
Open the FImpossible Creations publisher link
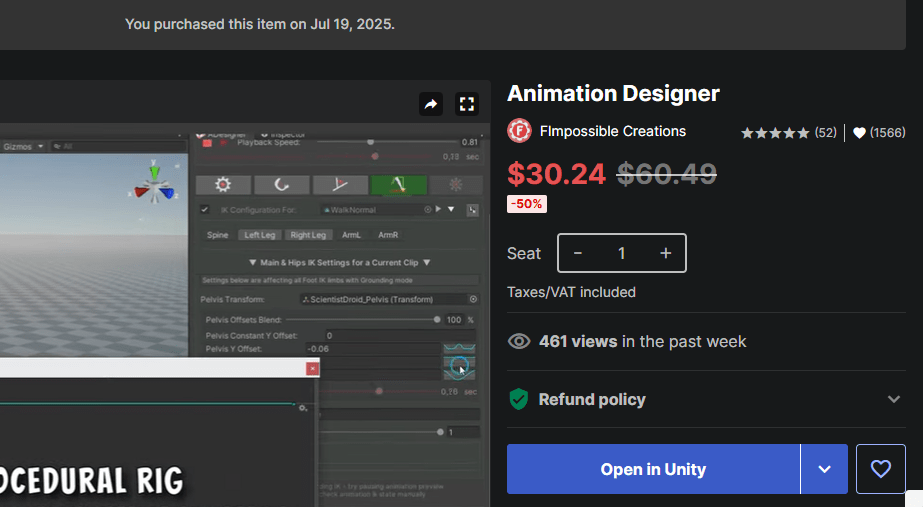(x=613, y=131)
